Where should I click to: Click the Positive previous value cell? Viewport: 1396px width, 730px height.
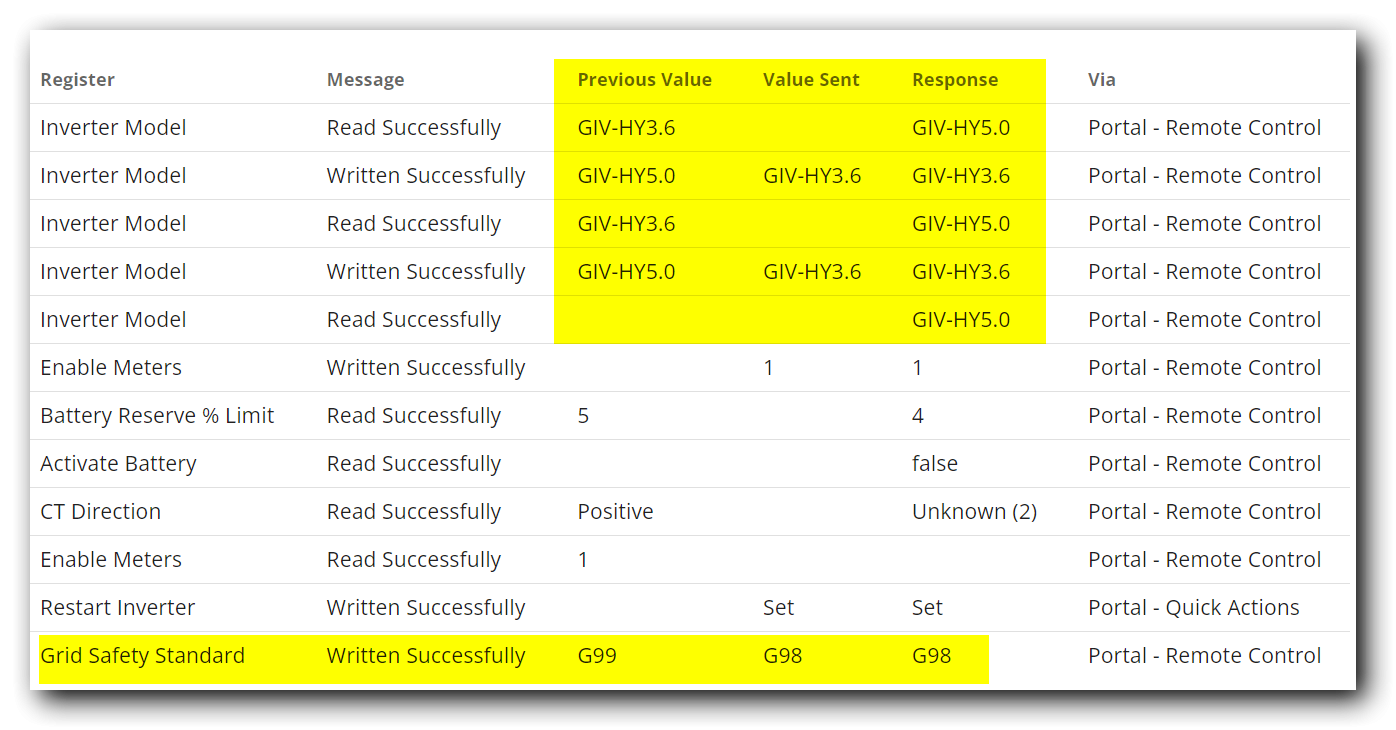(x=615, y=512)
